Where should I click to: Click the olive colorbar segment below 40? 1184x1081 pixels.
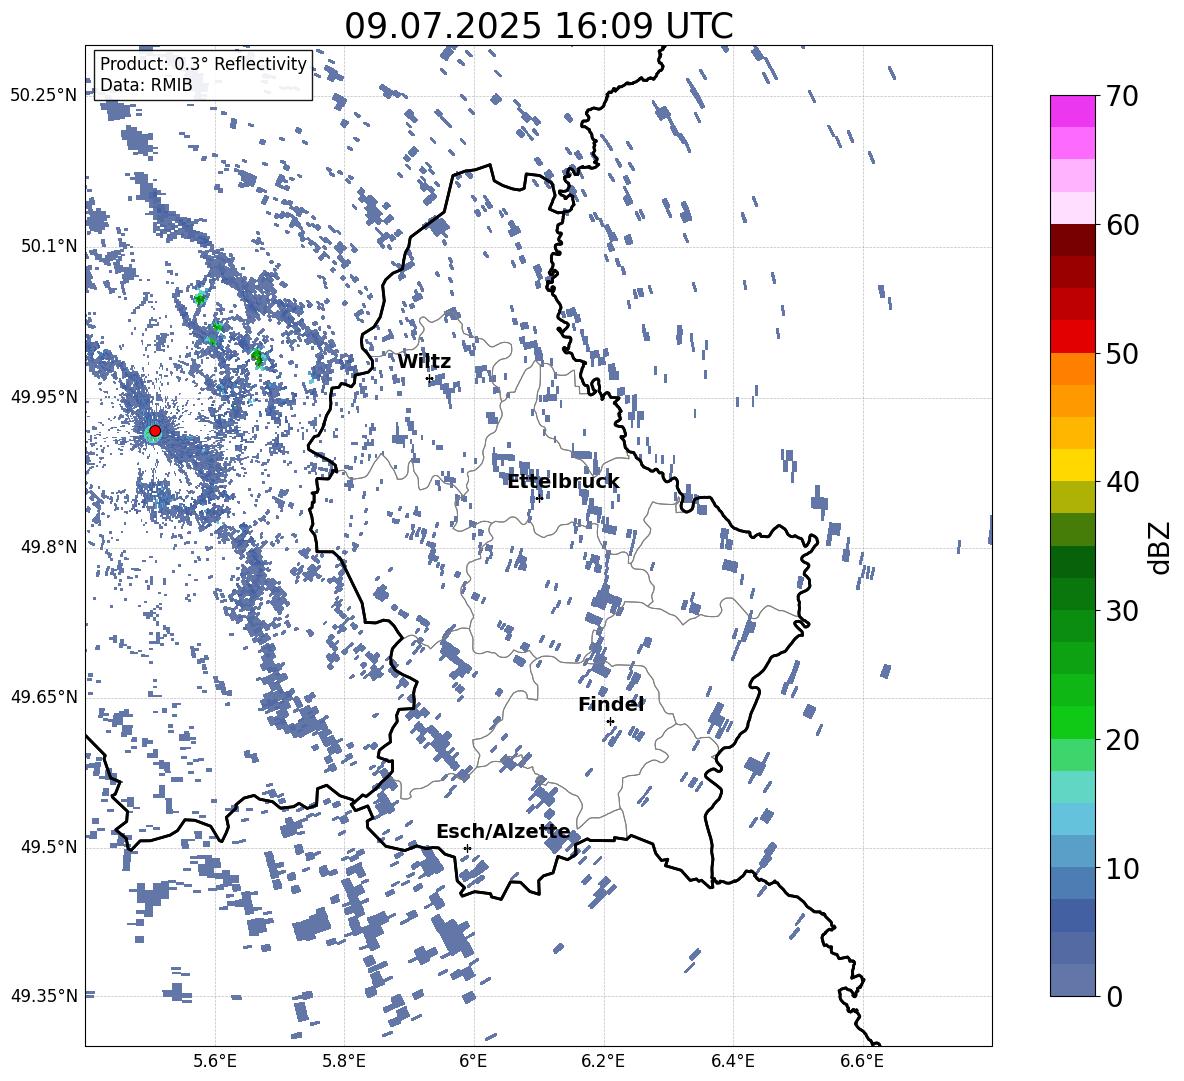tap(1072, 497)
